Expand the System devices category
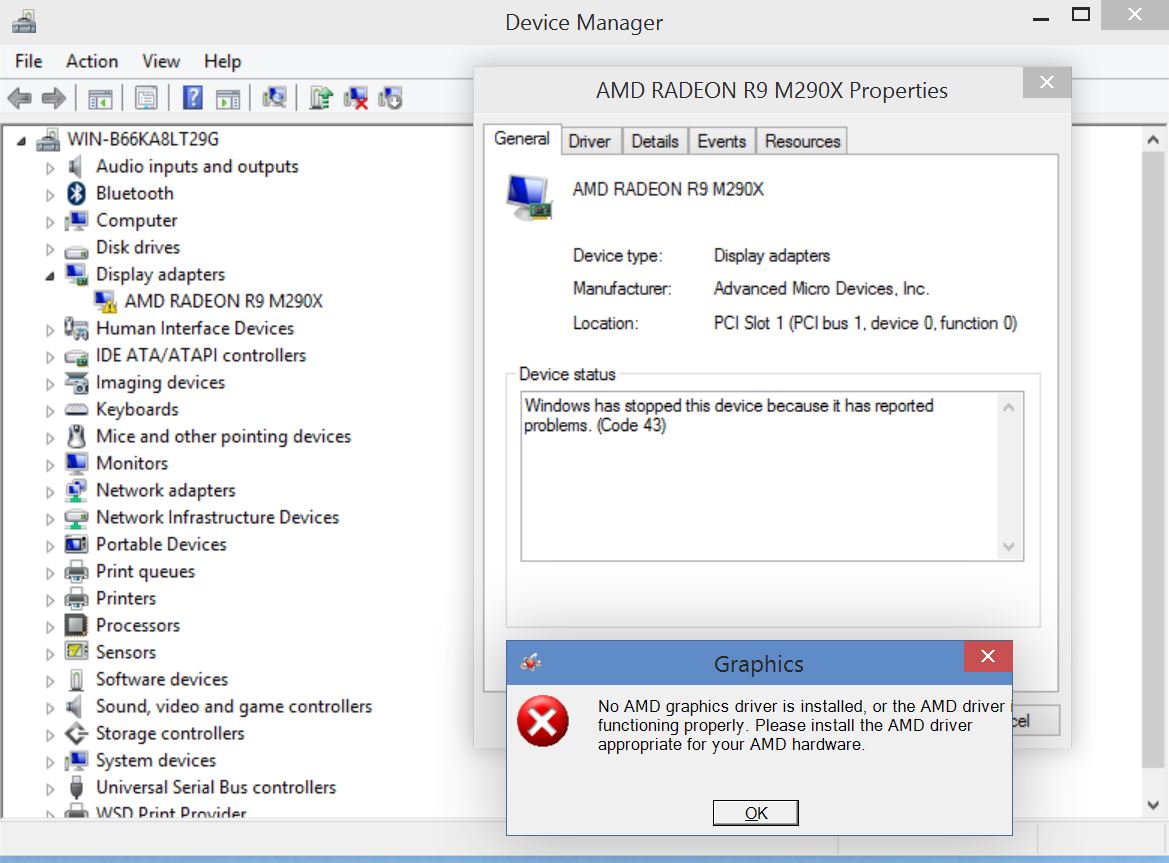 tap(50, 762)
